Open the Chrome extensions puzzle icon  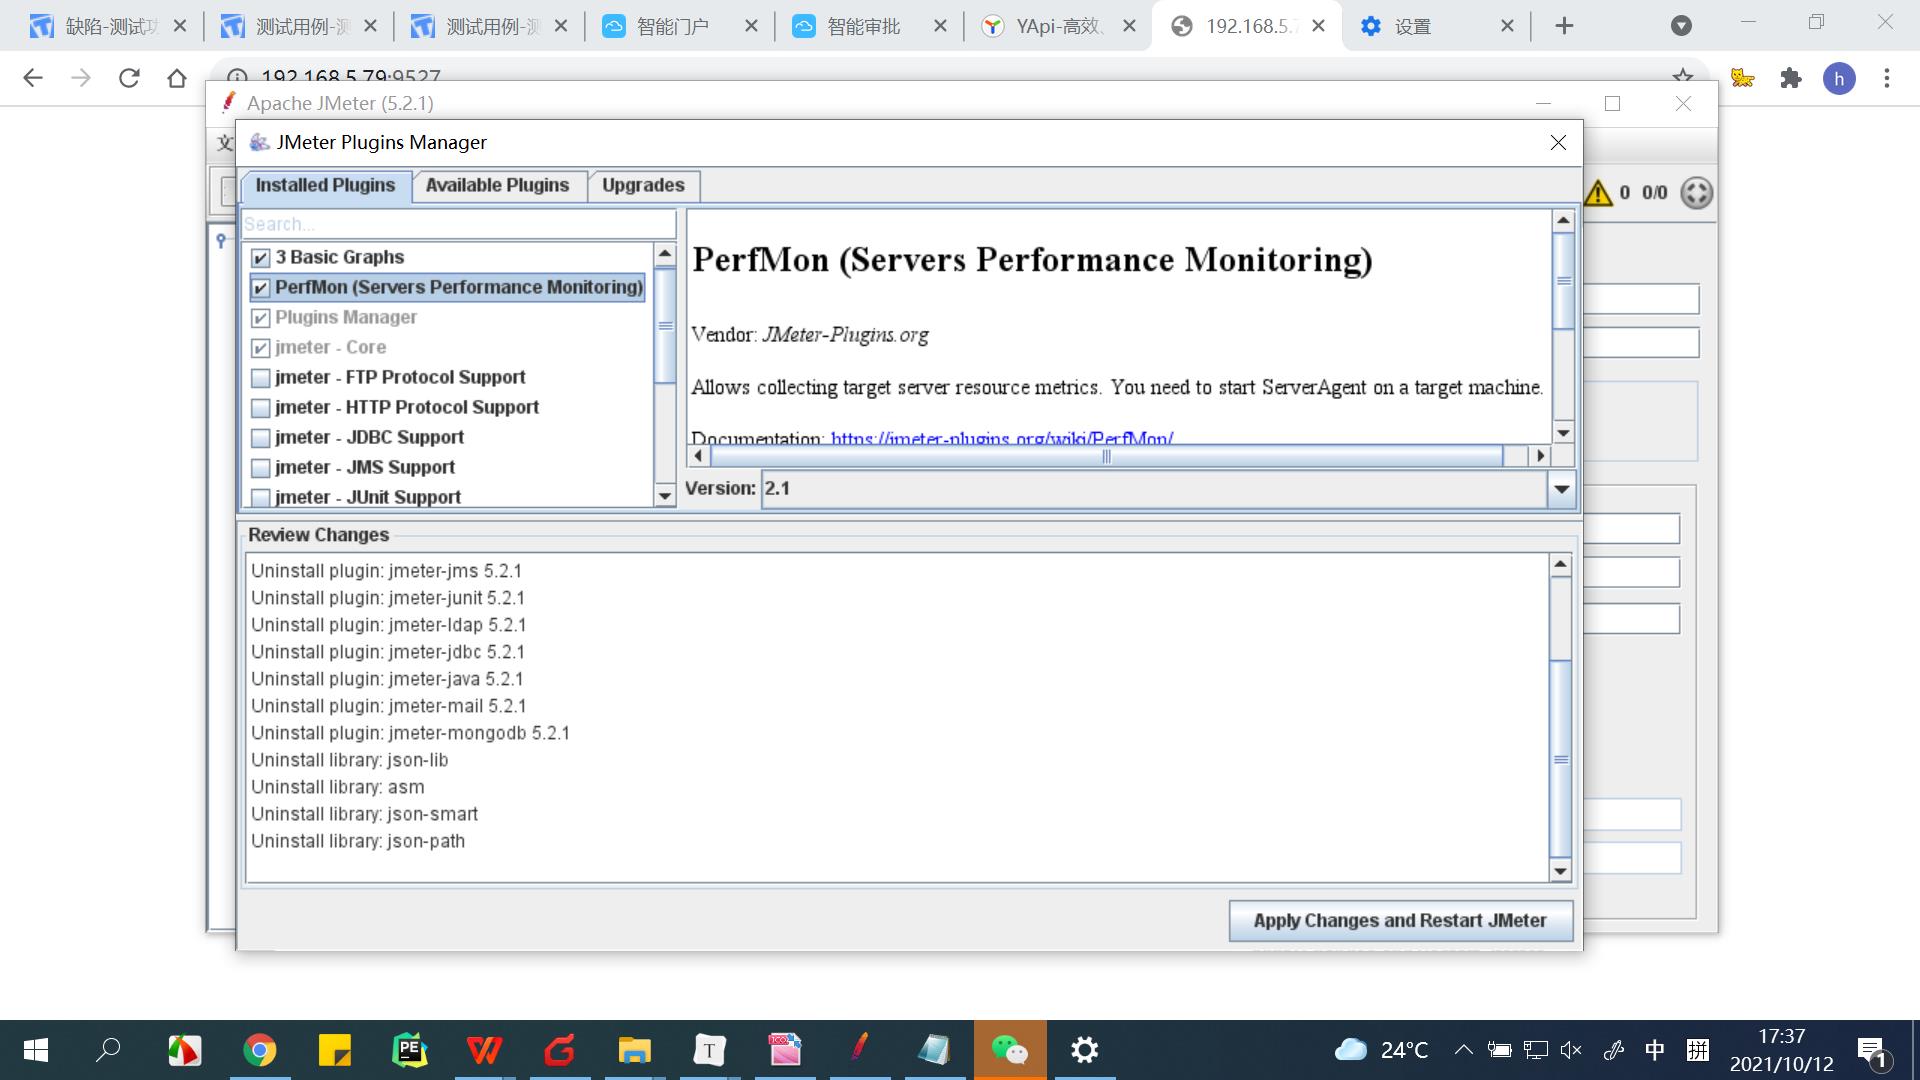click(1791, 78)
